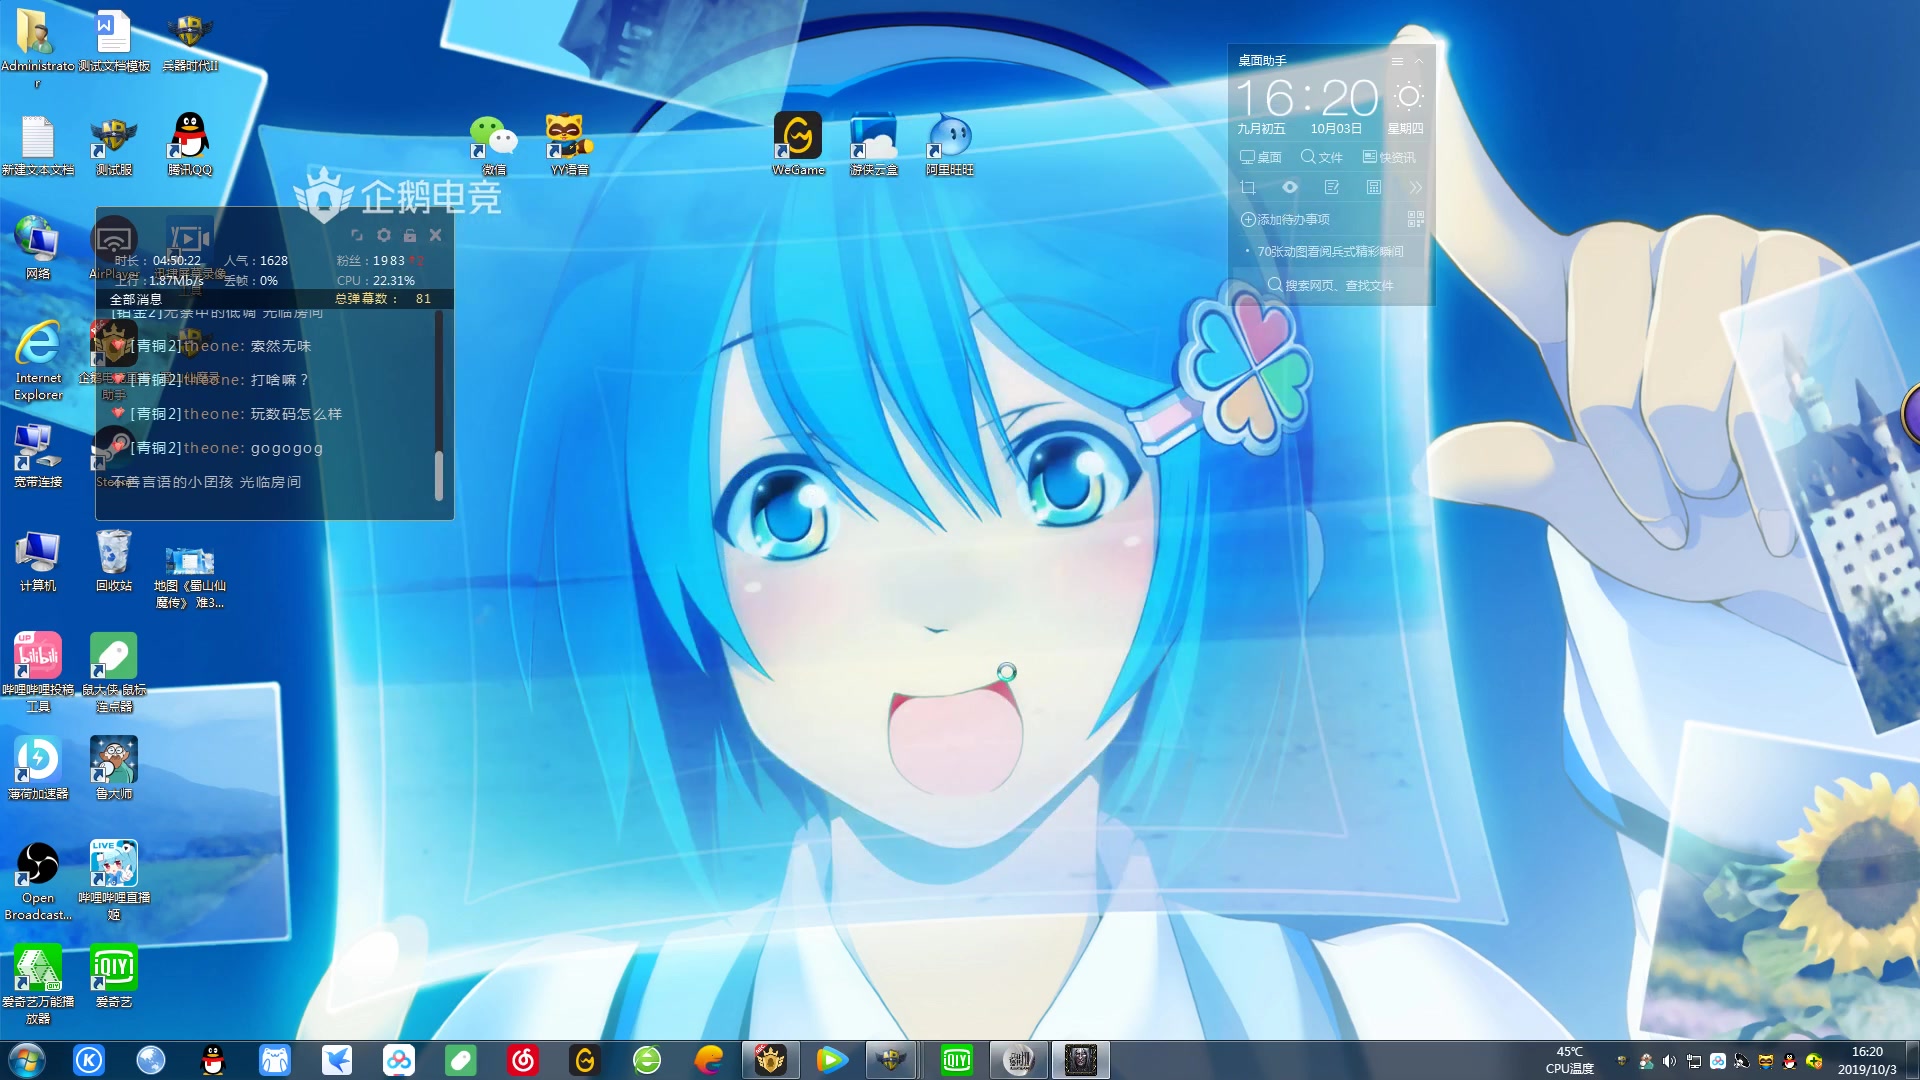Open 腾讯视频 player icon on taskbar
1920x1080 pixels.
pyautogui.click(x=832, y=1060)
